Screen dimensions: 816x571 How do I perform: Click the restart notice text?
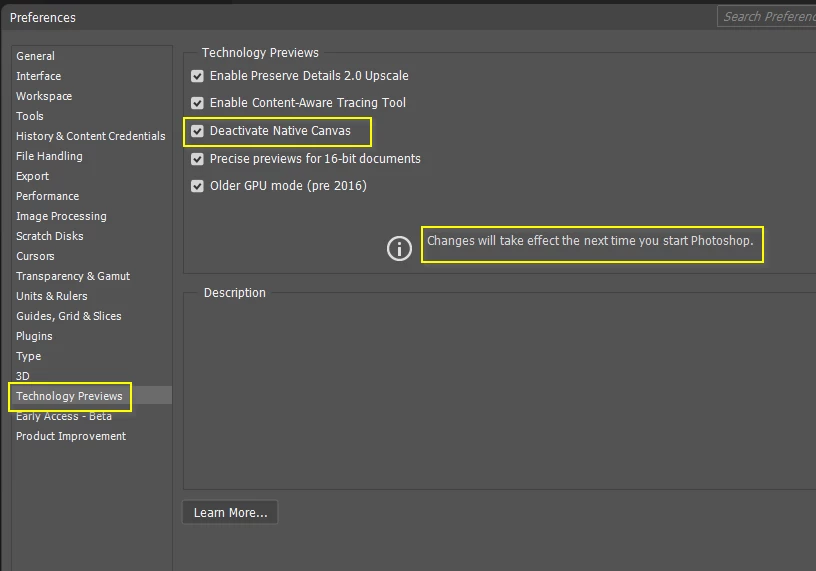point(590,240)
